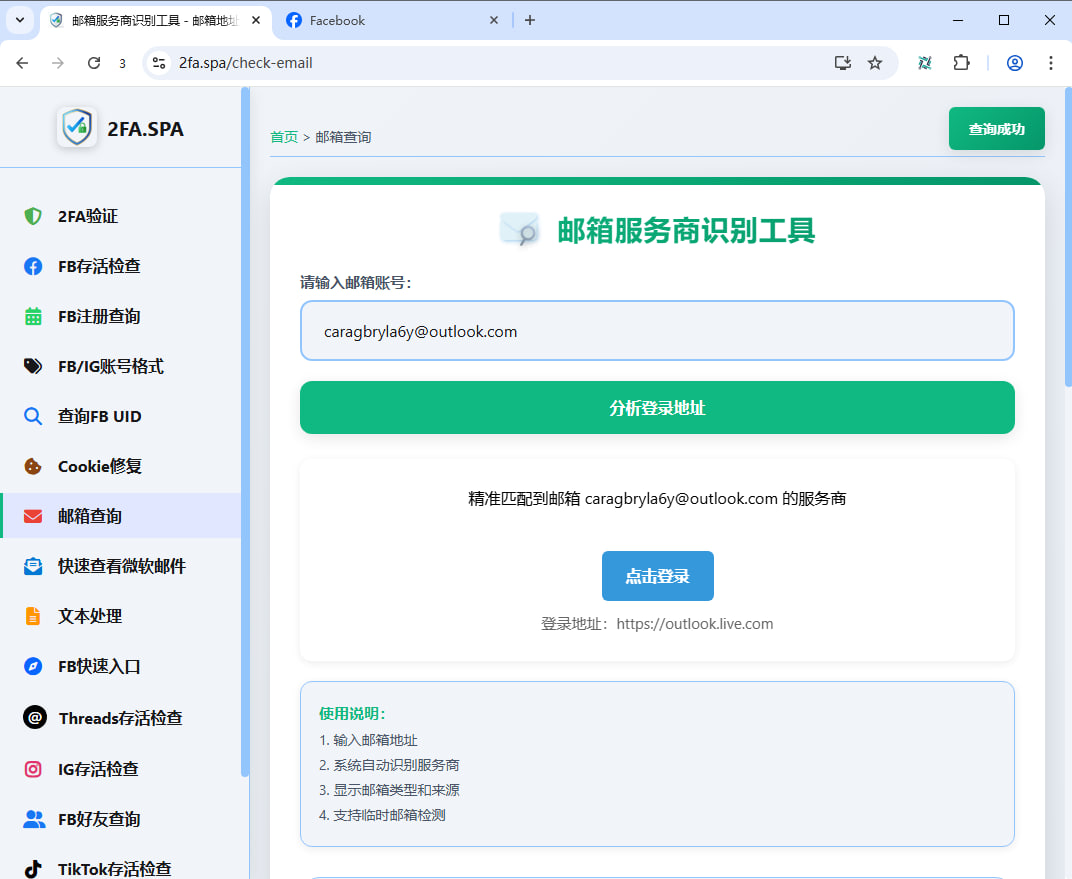Click the main page vertical scrollbar
The image size is (1072, 879).
tap(1068, 236)
